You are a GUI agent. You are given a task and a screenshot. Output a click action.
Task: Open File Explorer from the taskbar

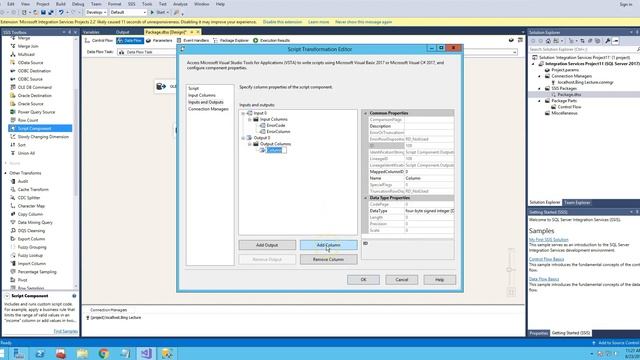point(82,353)
